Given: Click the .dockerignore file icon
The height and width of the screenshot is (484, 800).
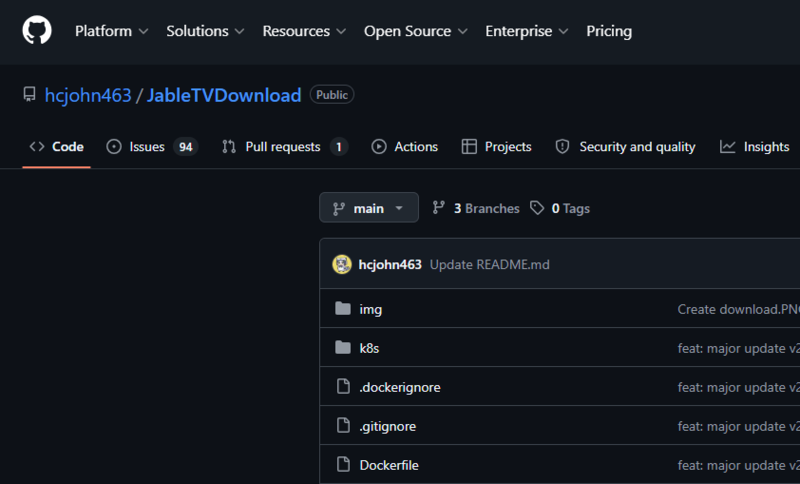Looking at the screenshot, I should pyautogui.click(x=343, y=387).
